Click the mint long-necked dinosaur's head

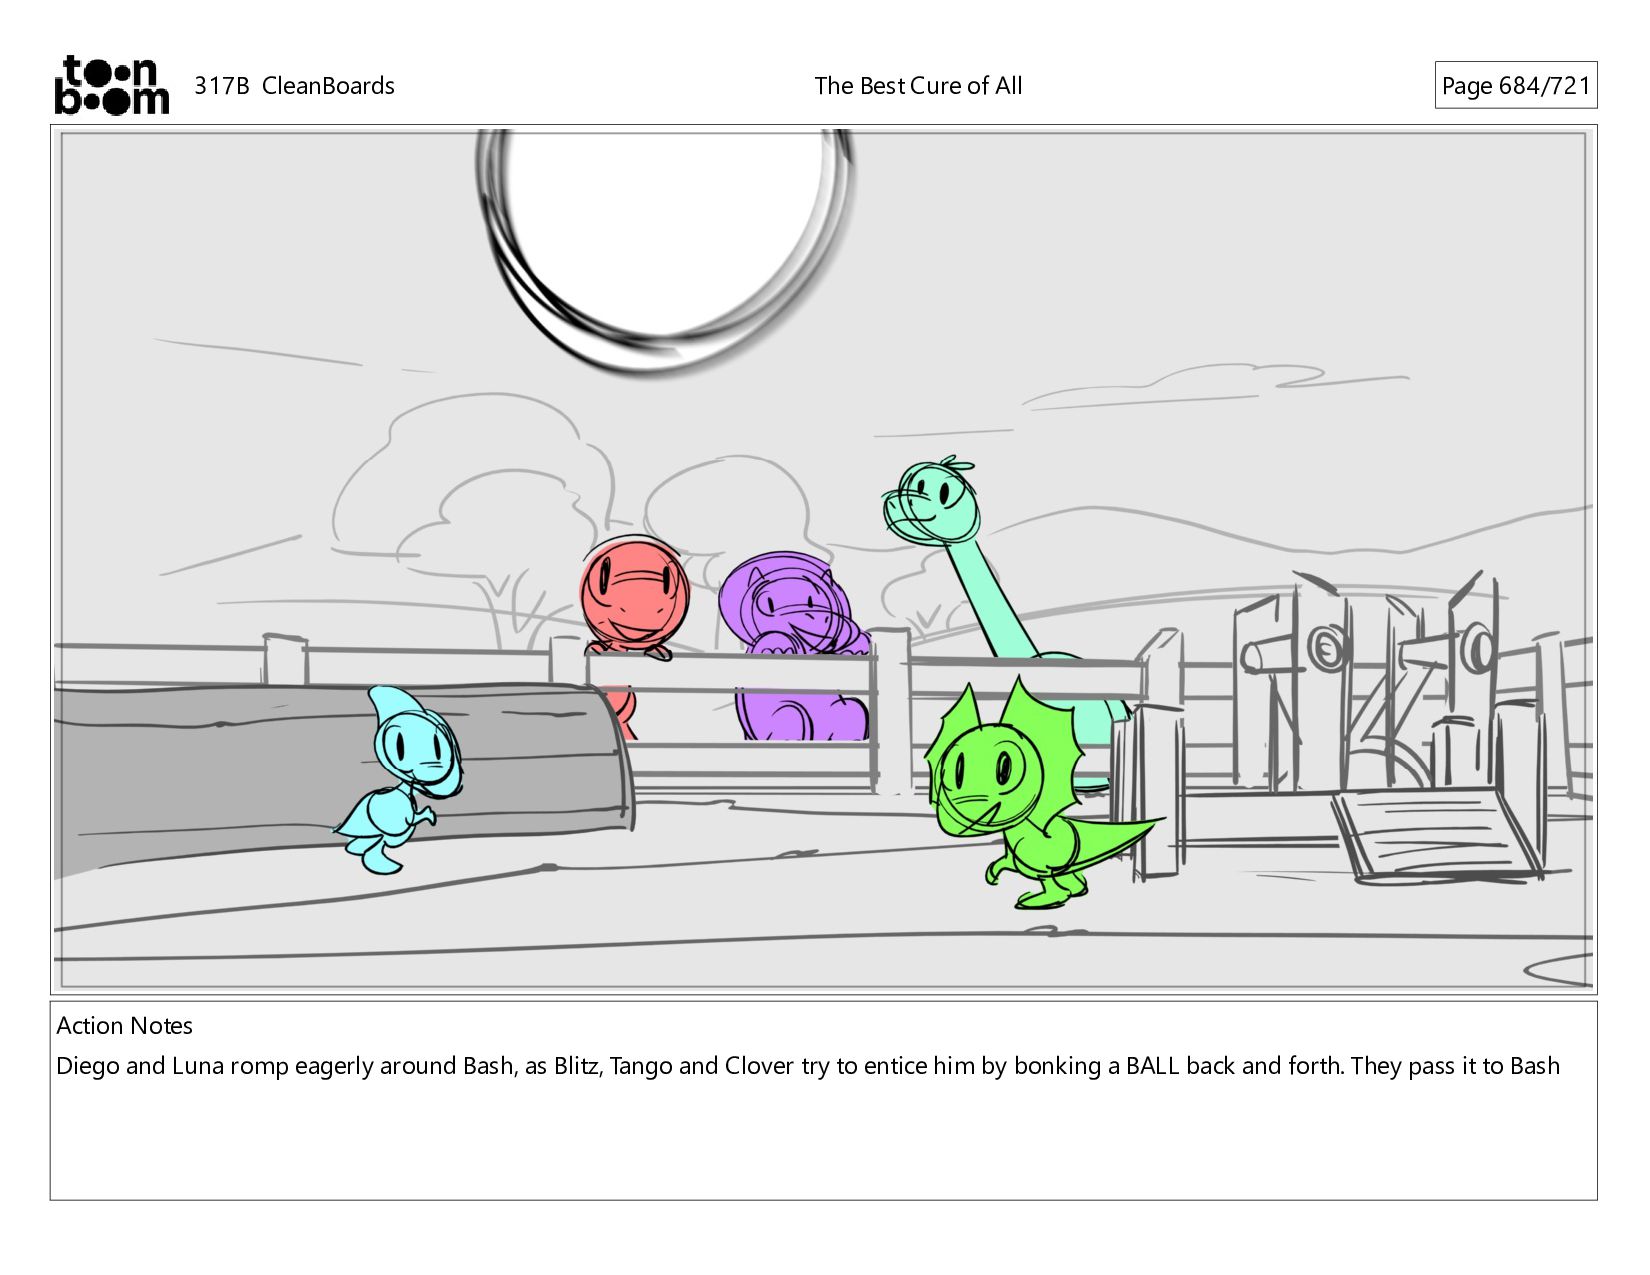pos(930,500)
